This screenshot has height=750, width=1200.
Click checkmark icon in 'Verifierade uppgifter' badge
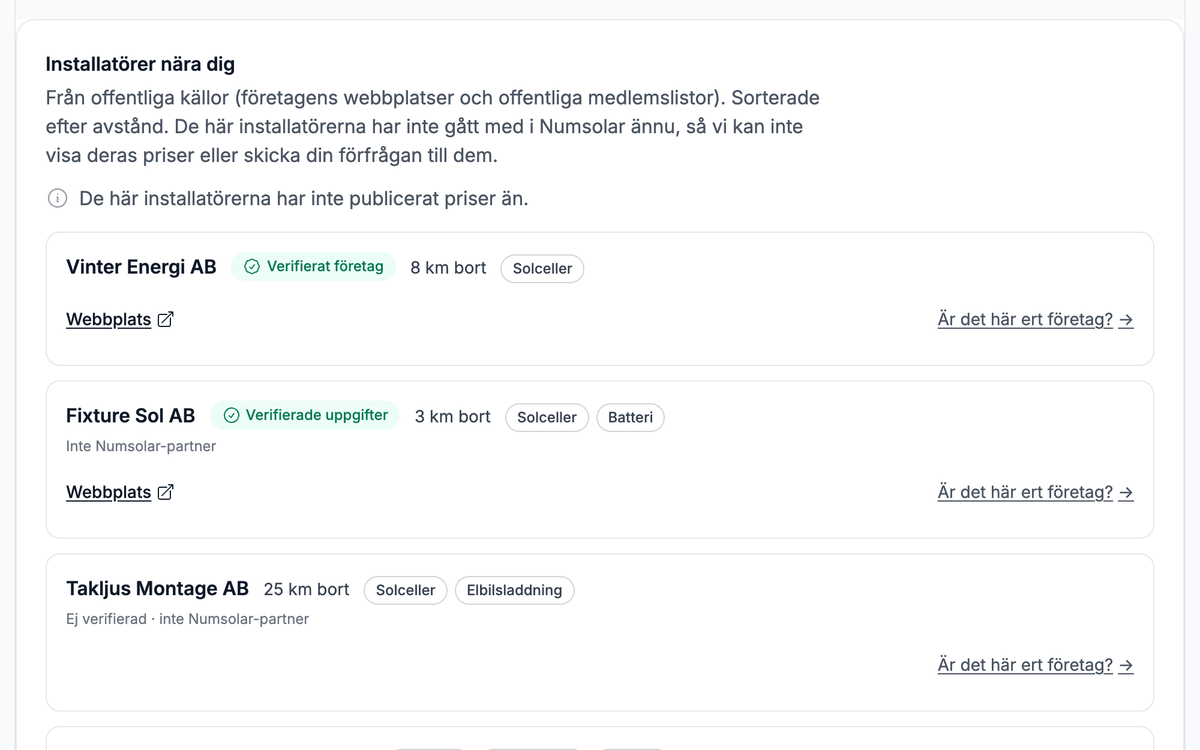click(231, 415)
